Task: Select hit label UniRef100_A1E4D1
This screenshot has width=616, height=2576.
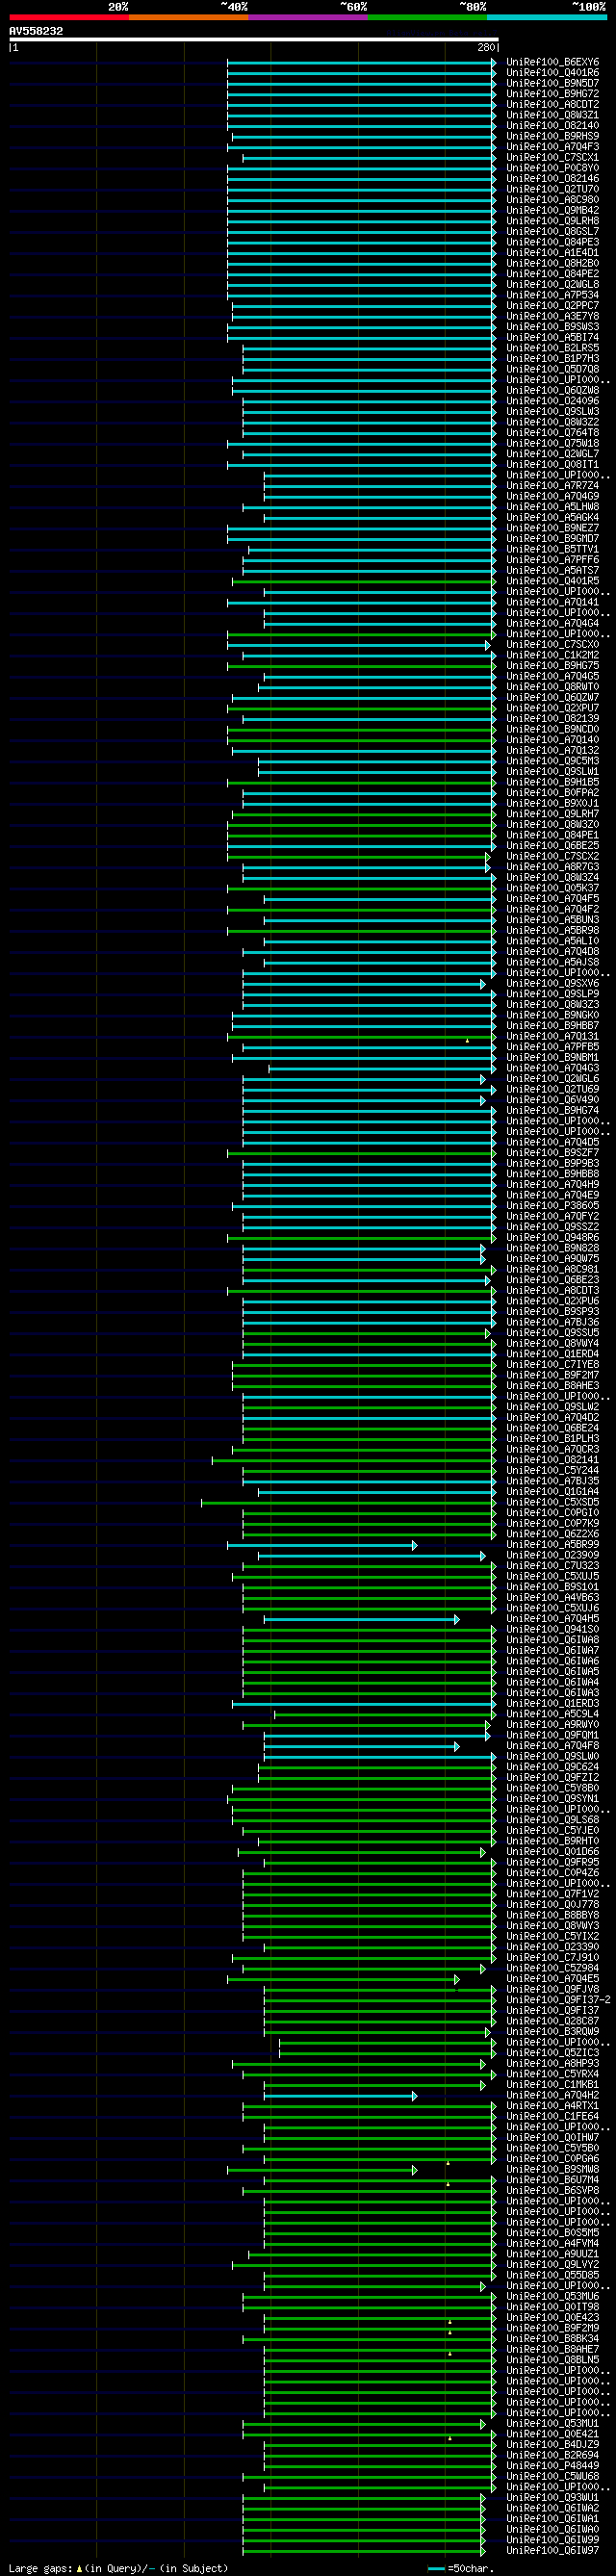Action: [553, 253]
